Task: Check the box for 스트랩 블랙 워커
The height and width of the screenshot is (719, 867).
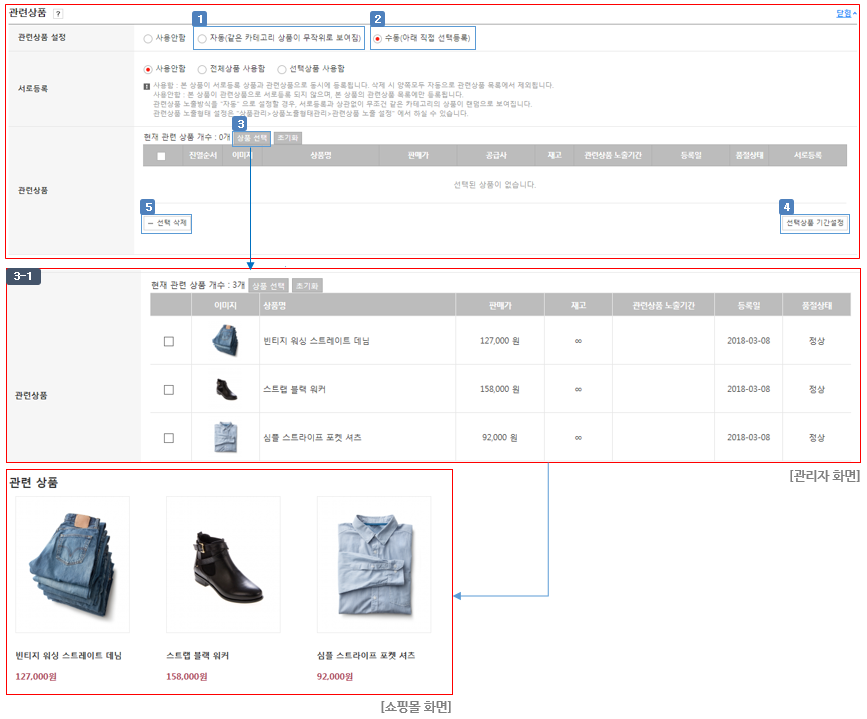Action: pos(169,390)
